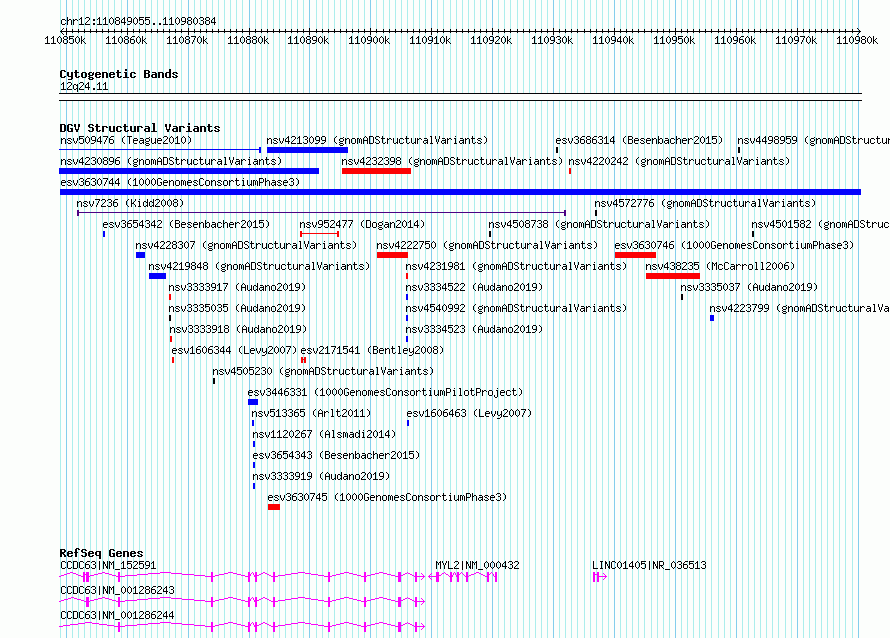
Task: Select the nsv4505230 variant label
Action: point(323,371)
